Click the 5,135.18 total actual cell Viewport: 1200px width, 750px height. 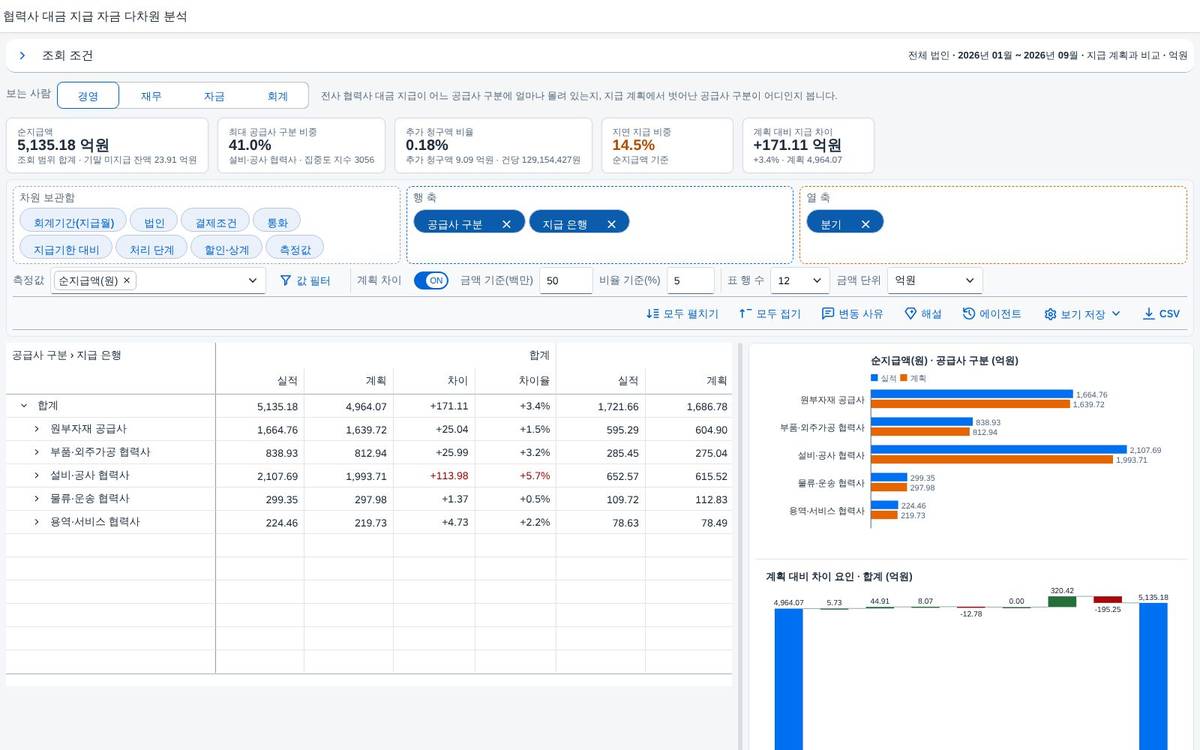[259, 406]
